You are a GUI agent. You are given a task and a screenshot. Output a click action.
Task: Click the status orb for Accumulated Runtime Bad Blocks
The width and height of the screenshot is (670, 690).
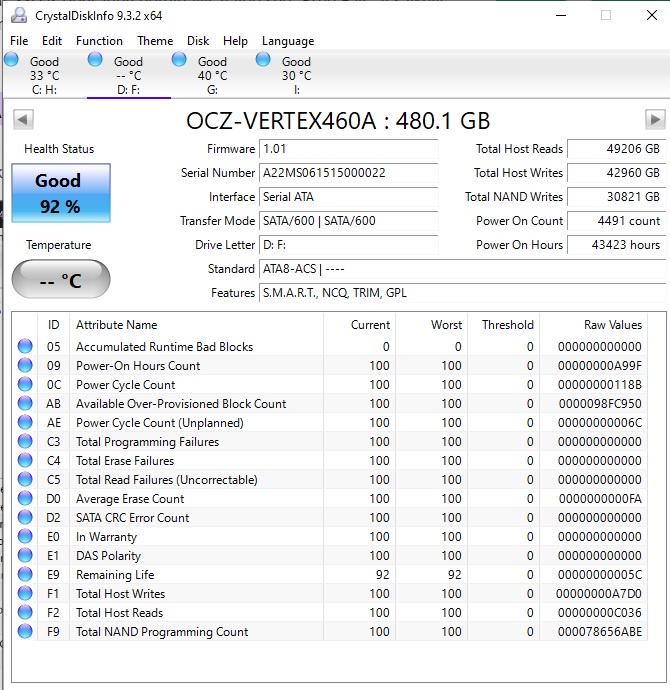point(25,347)
